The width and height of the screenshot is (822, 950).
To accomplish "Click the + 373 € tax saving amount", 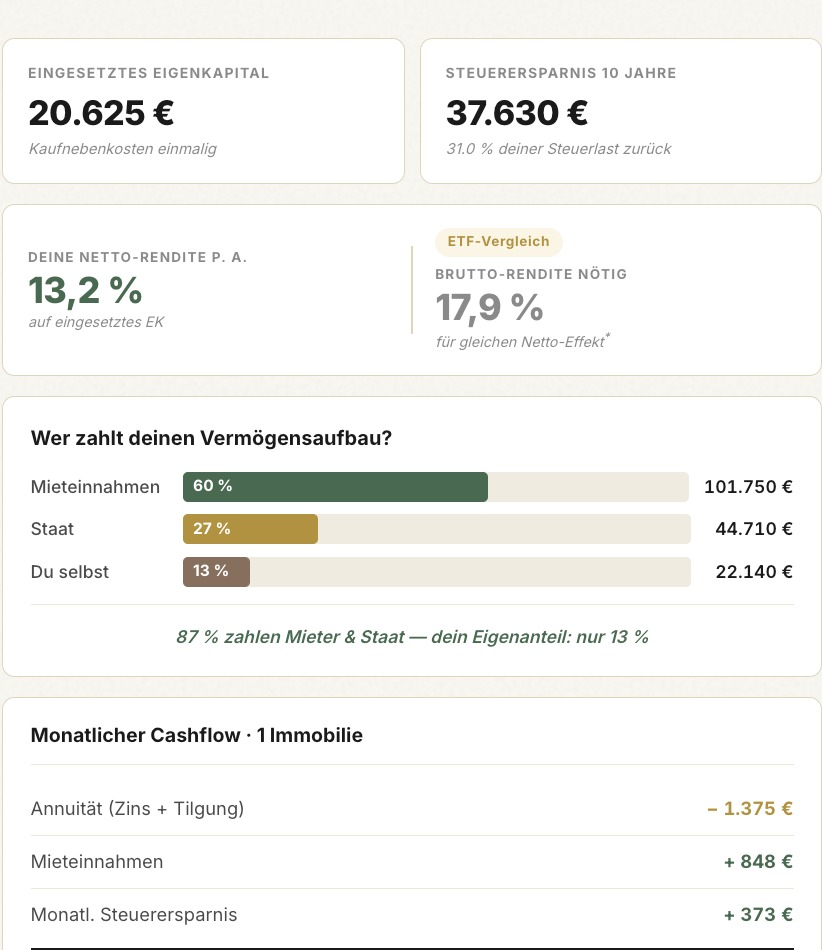I will pos(758,915).
